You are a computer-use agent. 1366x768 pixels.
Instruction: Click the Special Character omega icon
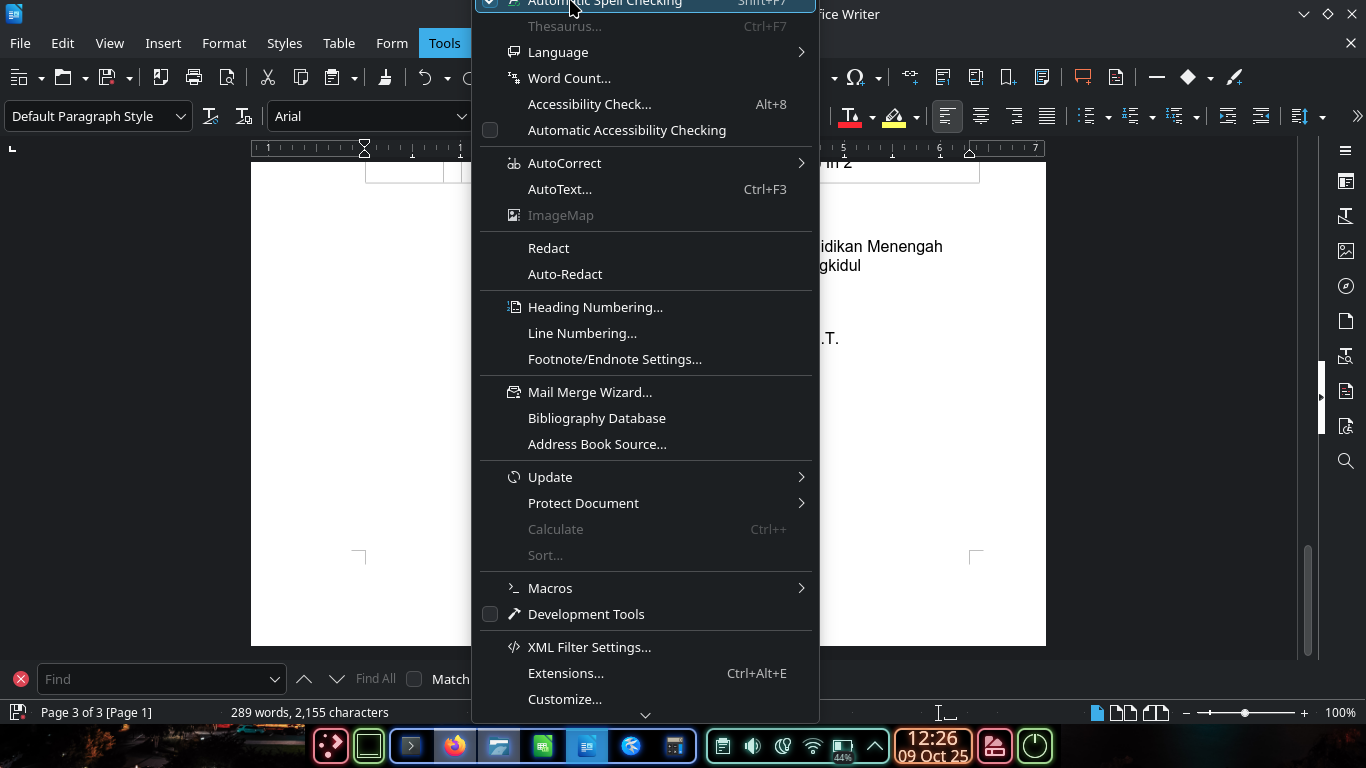tap(855, 77)
